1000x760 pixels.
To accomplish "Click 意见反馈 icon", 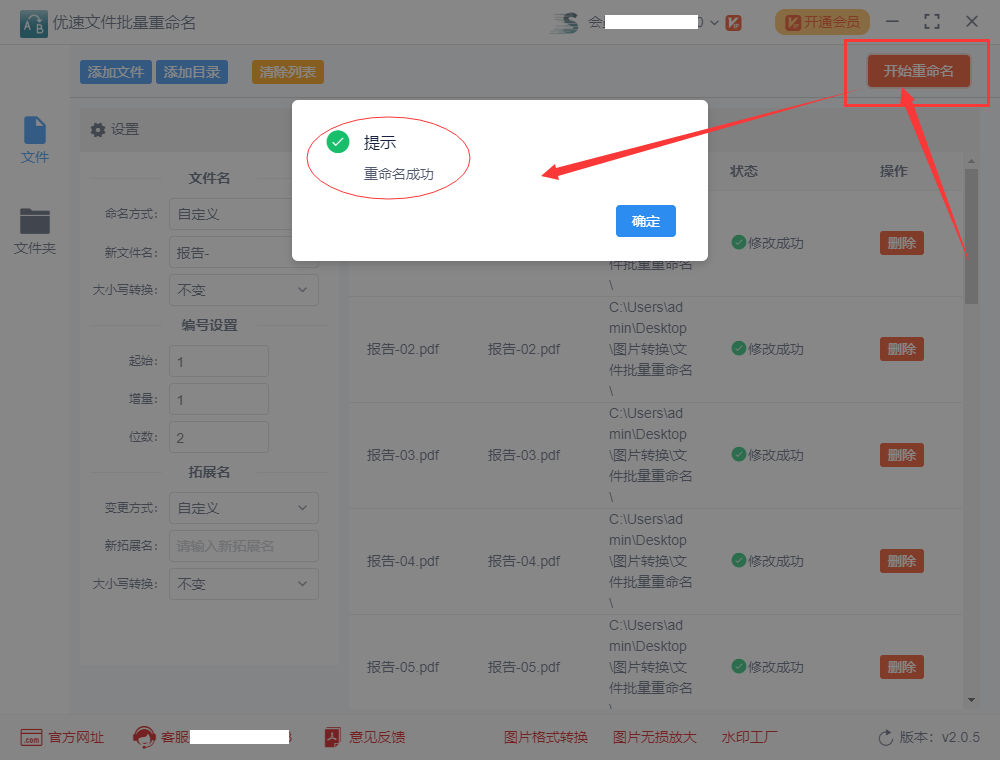I will click(332, 737).
